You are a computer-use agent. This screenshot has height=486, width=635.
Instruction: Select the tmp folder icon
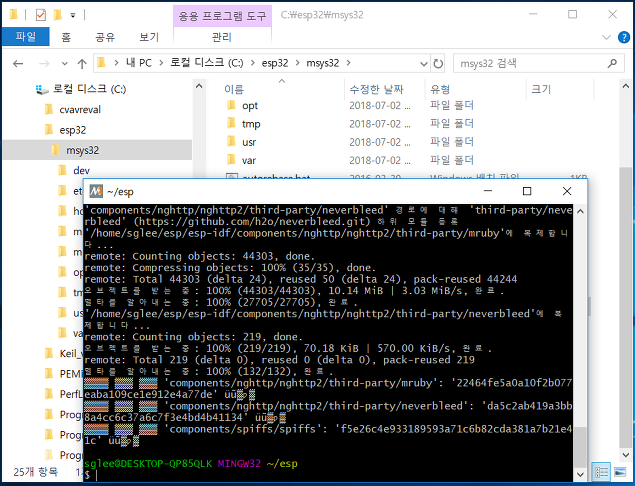point(231,123)
